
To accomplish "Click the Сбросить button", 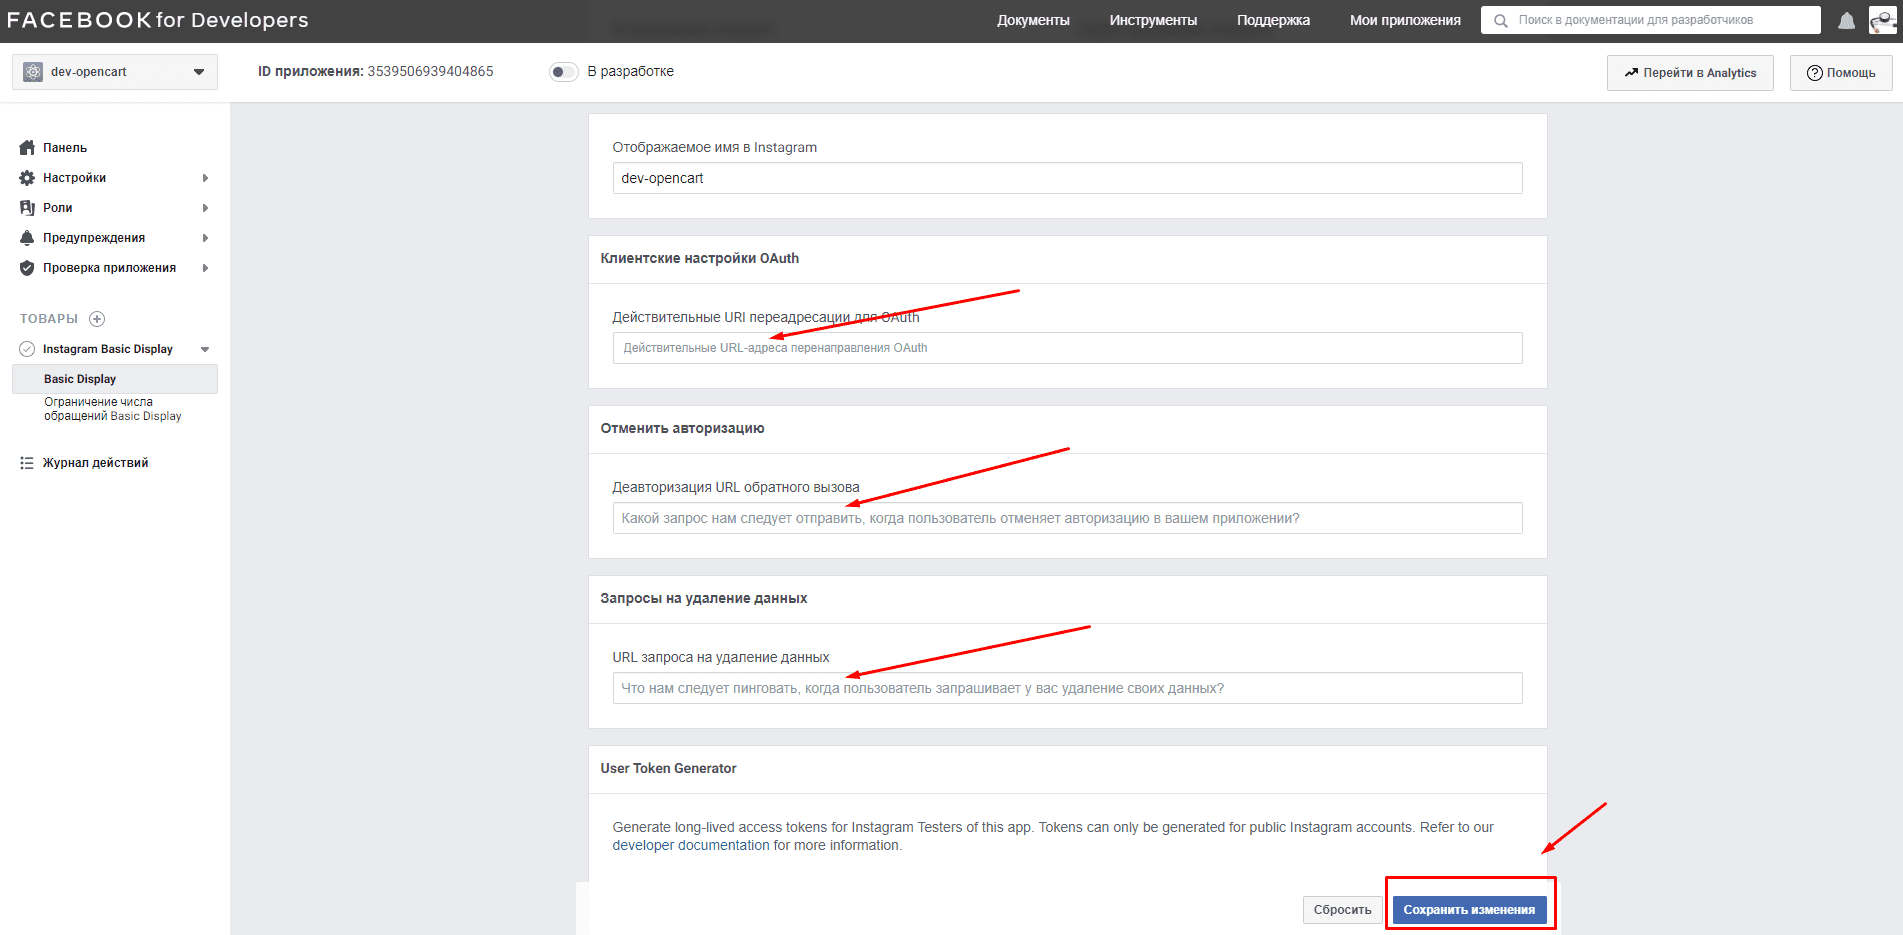I will [1342, 910].
